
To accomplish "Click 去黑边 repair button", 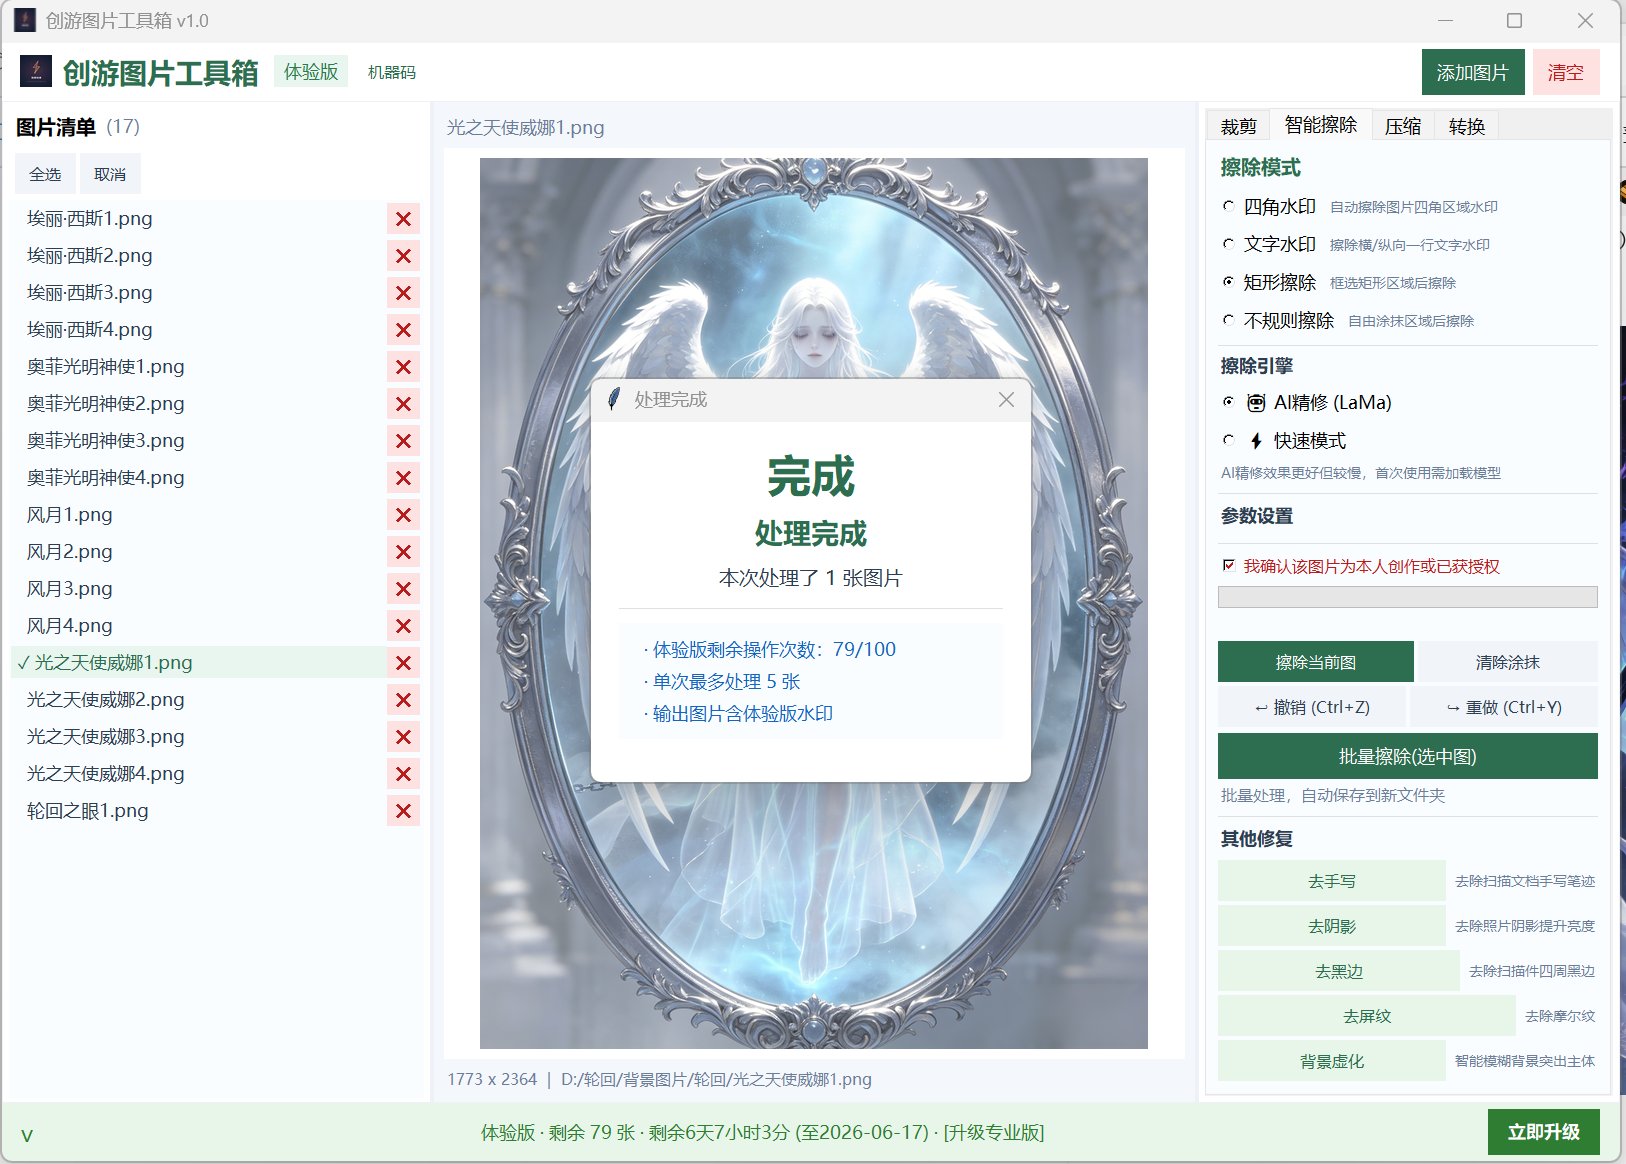I will (x=1339, y=971).
